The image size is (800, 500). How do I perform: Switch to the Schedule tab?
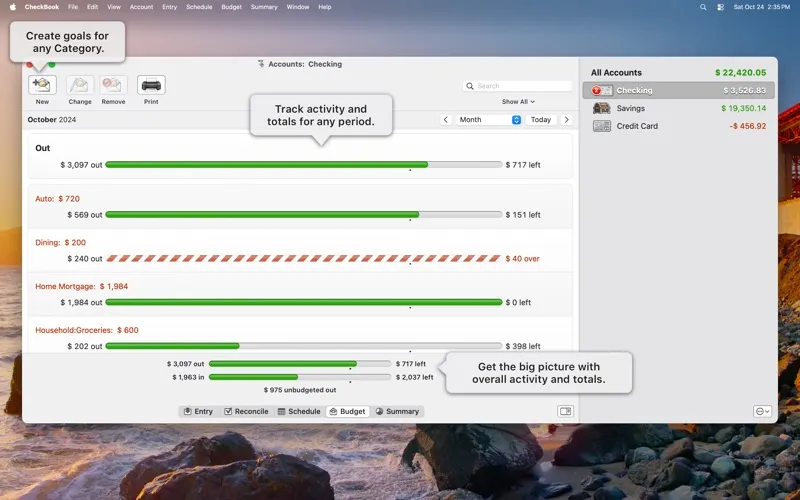299,411
